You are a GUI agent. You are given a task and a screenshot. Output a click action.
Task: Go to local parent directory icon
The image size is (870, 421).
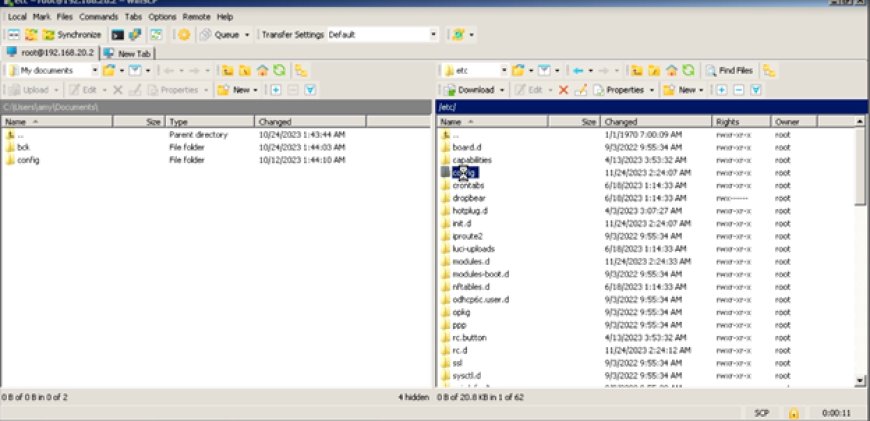click(x=226, y=70)
